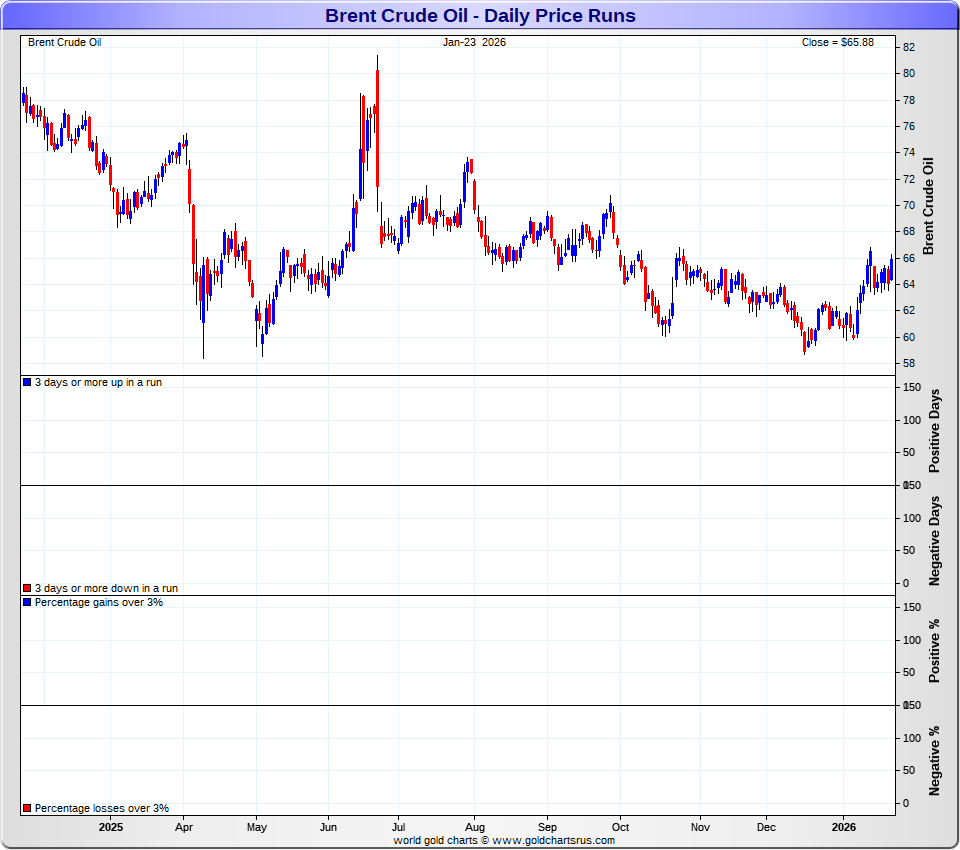Viewport: 960px width, 850px height.
Task: Click the 'Percentage losses over 3%' legend text
Action: point(102,808)
